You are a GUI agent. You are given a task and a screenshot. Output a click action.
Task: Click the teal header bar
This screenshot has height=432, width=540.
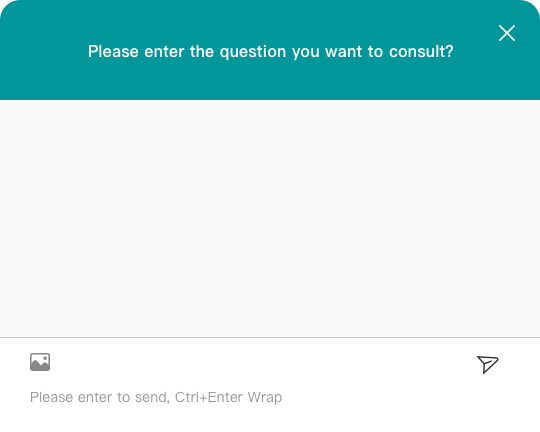tap(270, 50)
